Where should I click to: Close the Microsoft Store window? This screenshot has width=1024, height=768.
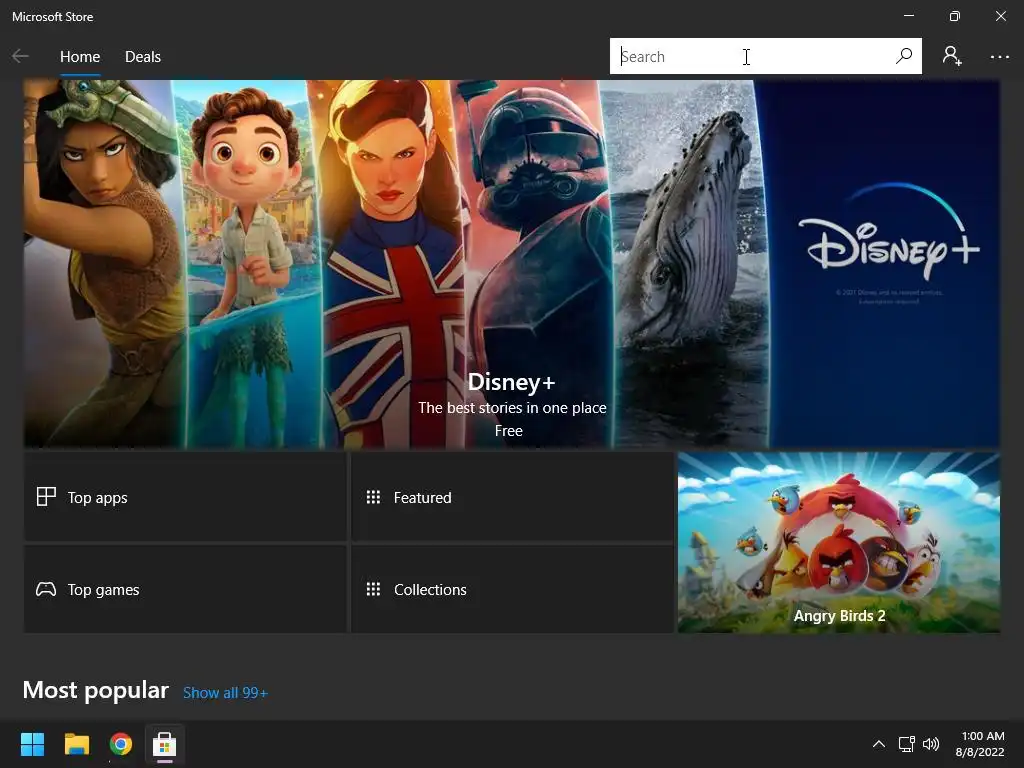pyautogui.click(x=1000, y=16)
